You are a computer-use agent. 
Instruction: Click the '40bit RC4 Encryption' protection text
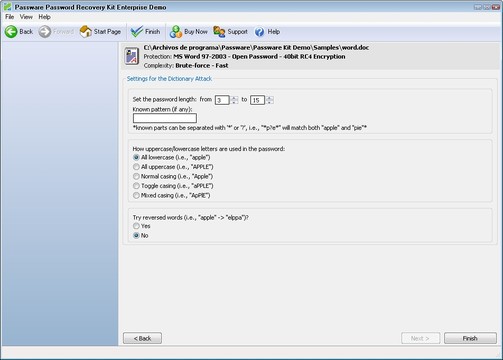click(314, 56)
